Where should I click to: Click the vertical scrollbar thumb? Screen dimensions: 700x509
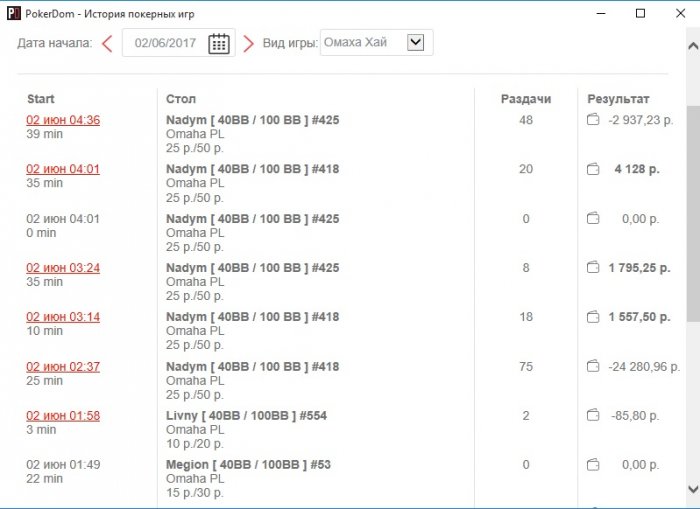(693, 213)
